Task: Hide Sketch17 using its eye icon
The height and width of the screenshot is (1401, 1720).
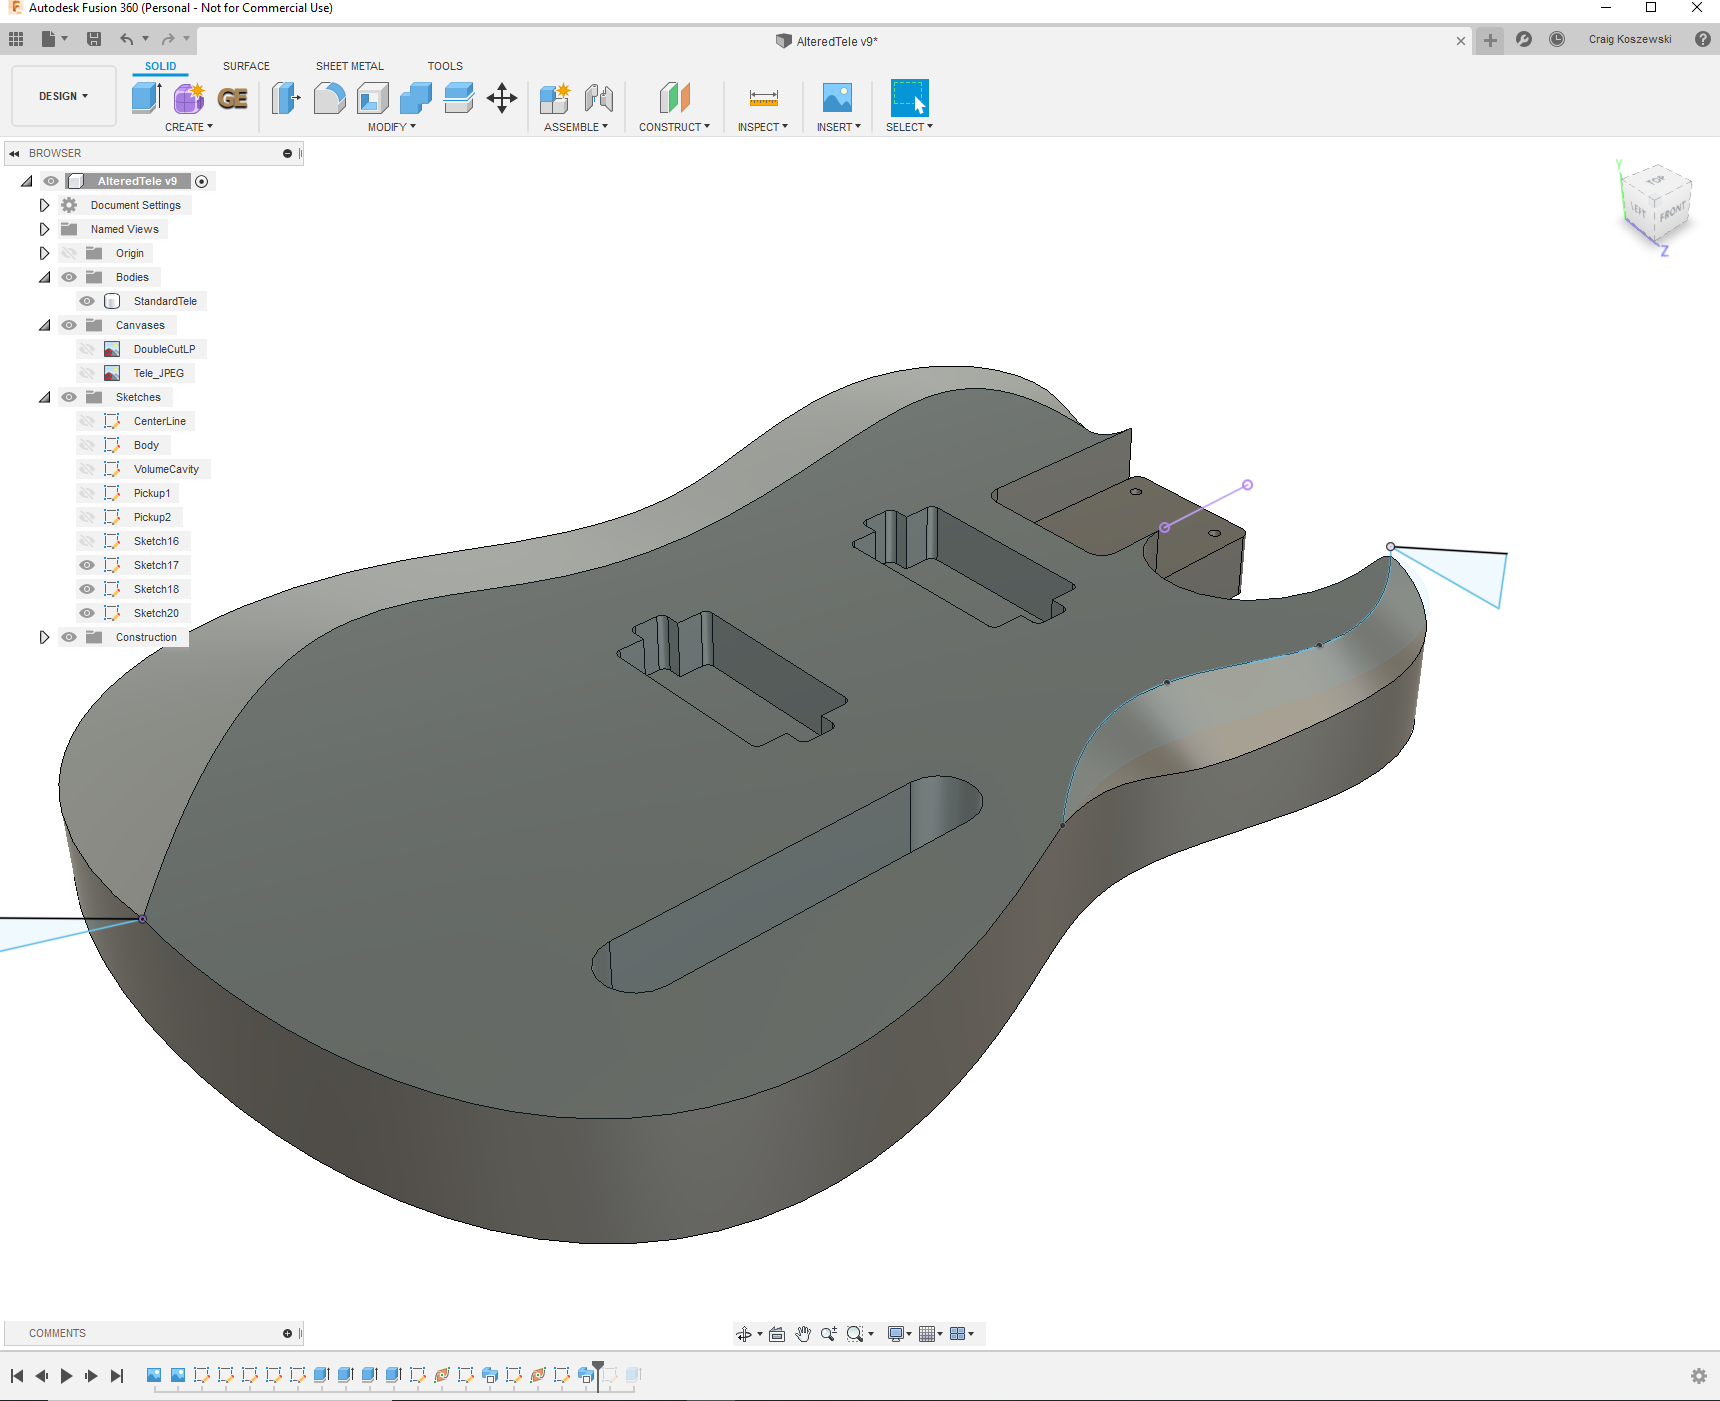Action: point(87,565)
